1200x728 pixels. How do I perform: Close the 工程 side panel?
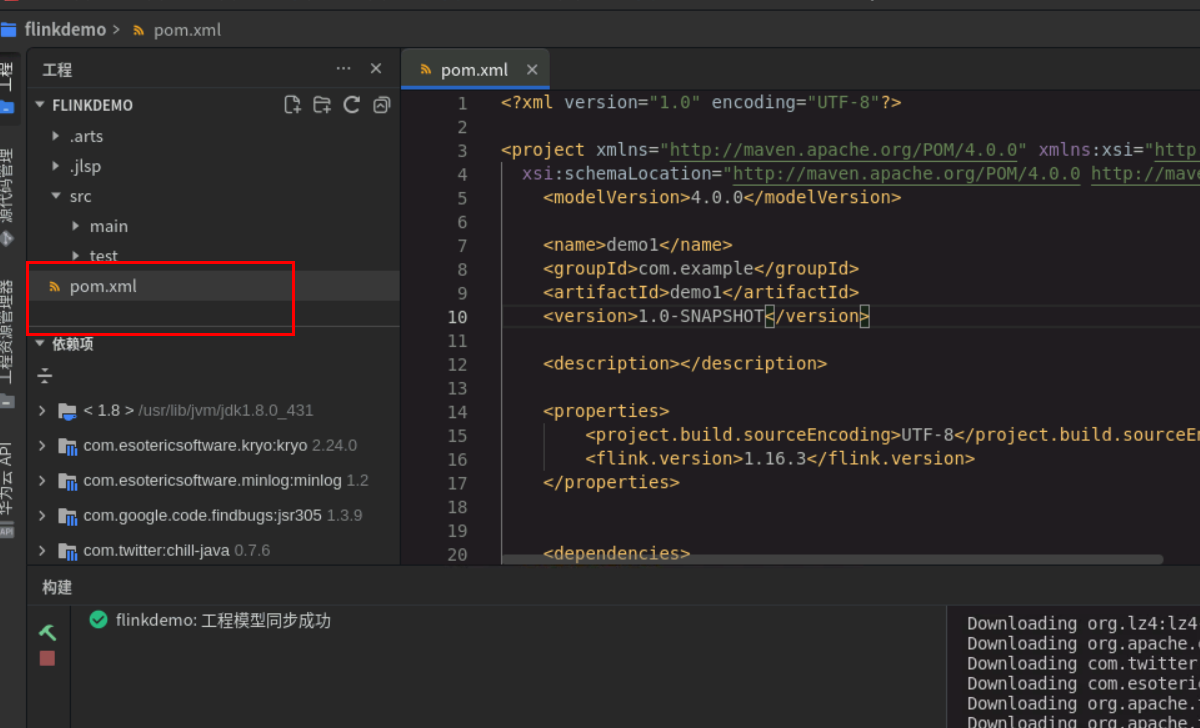376,69
